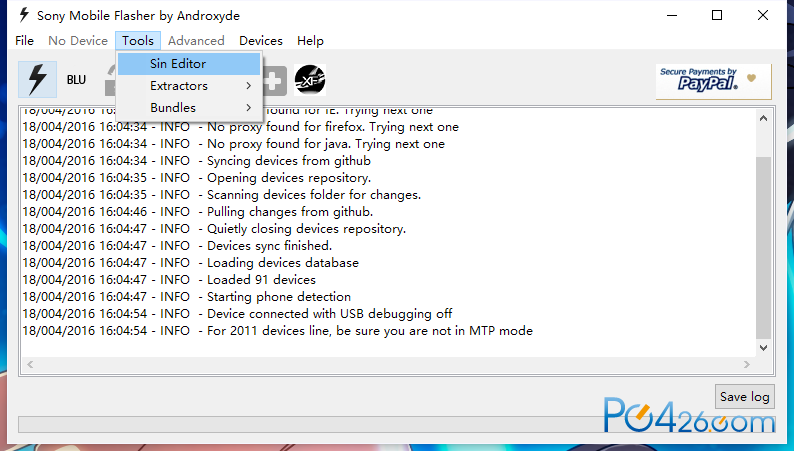The image size is (794, 451).
Task: Open the Devices menu
Action: pyautogui.click(x=261, y=40)
